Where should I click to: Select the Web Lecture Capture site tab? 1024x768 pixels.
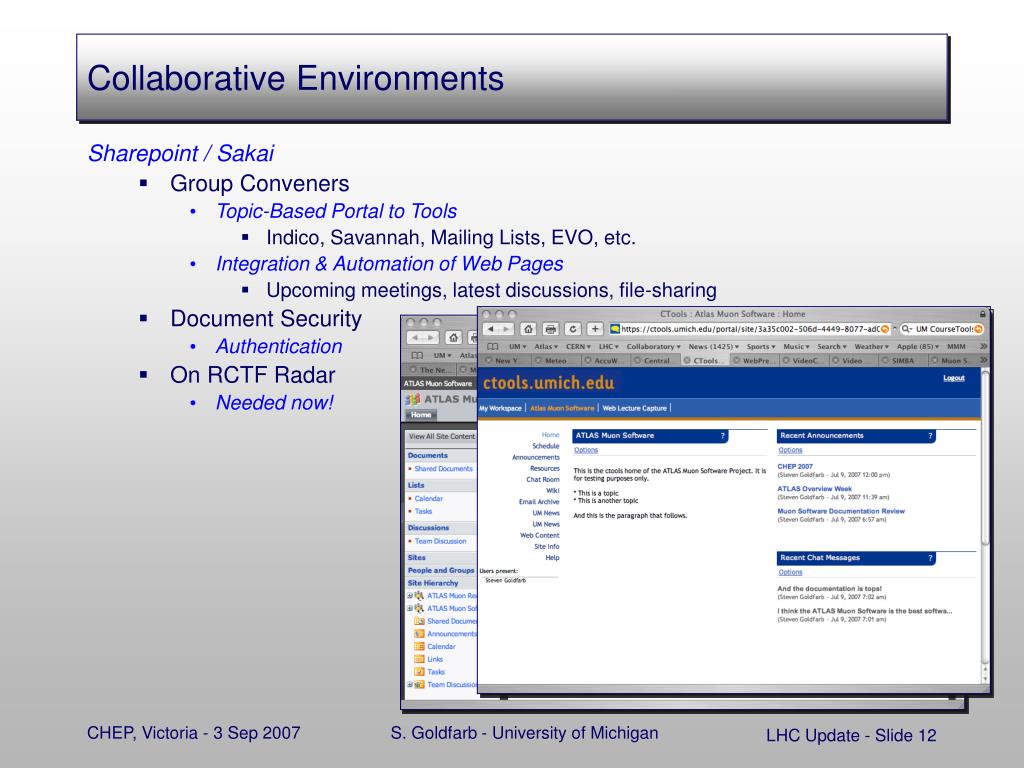[x=634, y=408]
